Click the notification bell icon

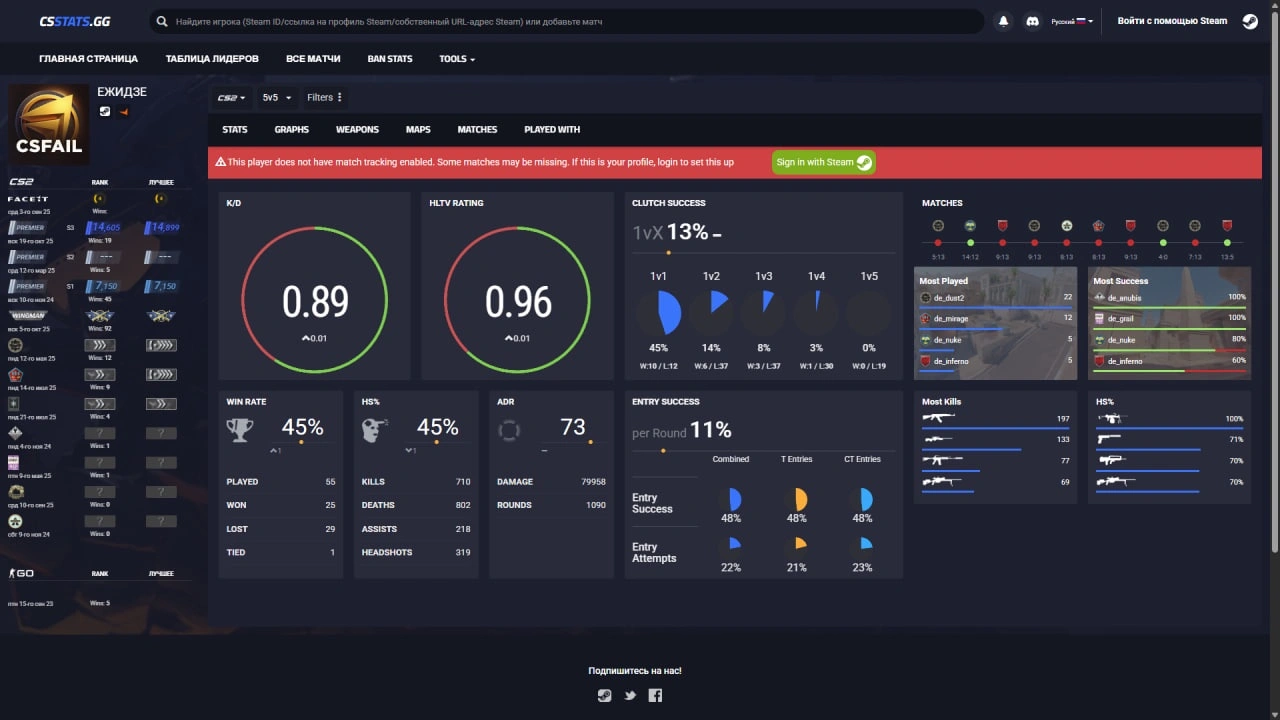[1003, 21]
